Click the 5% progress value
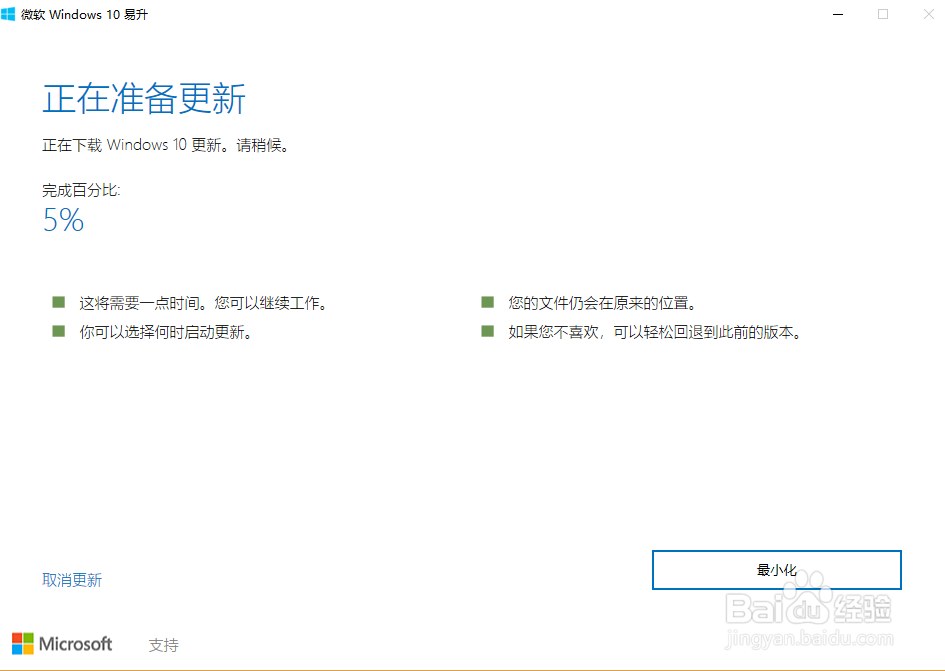 coord(63,220)
